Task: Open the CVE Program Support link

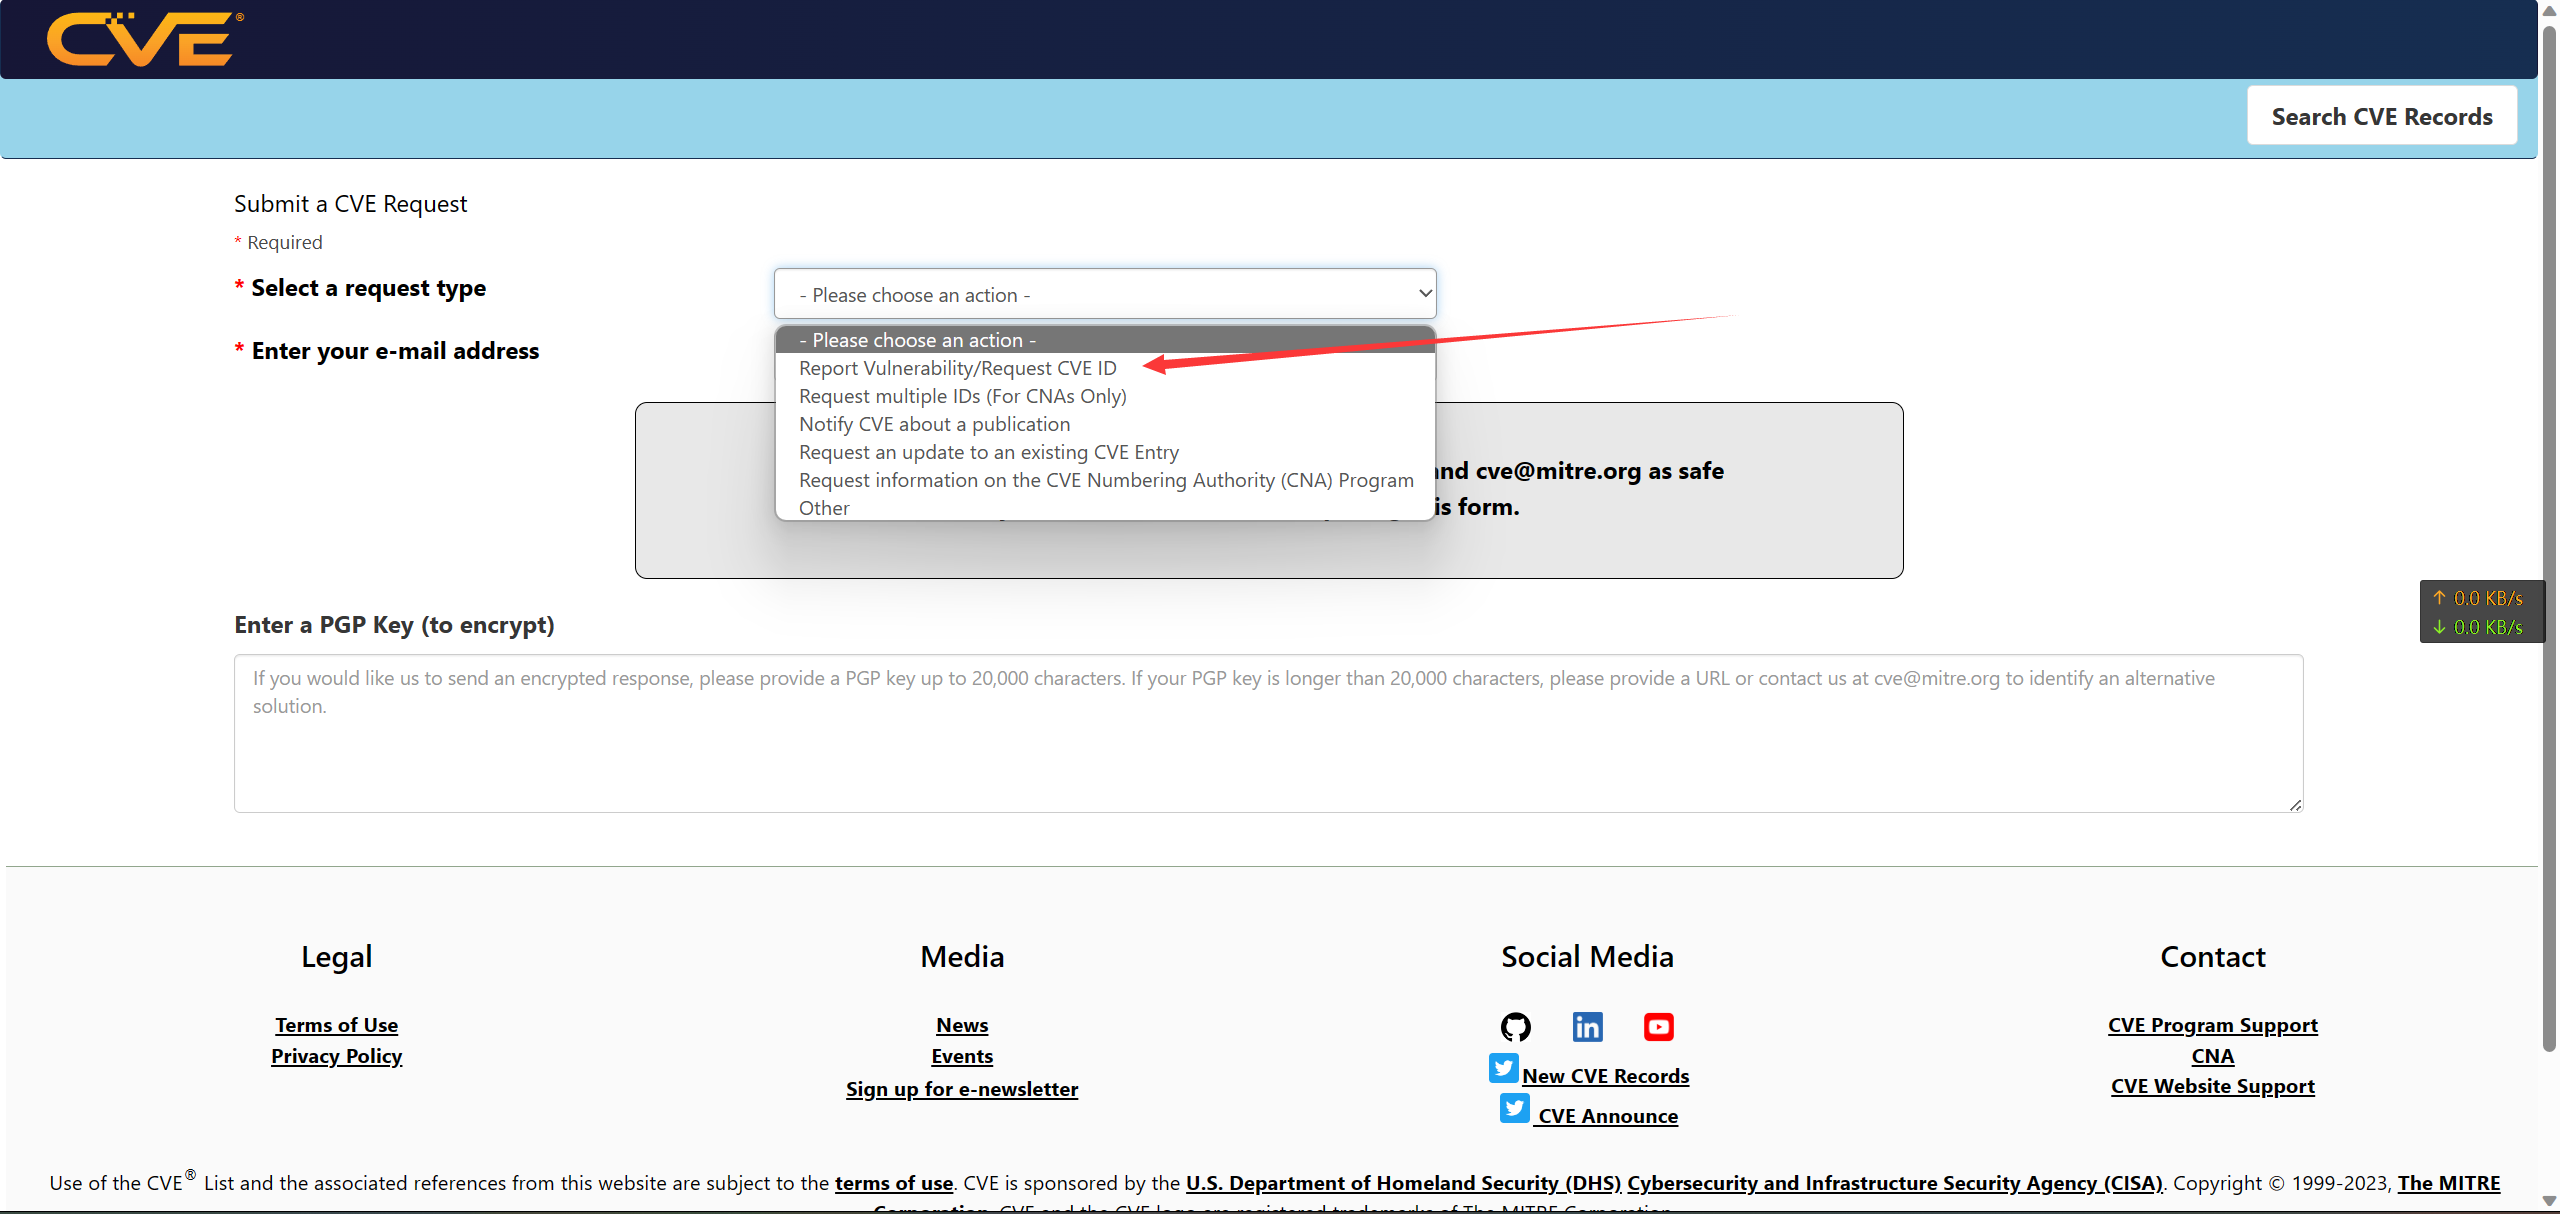Action: click(2212, 1025)
